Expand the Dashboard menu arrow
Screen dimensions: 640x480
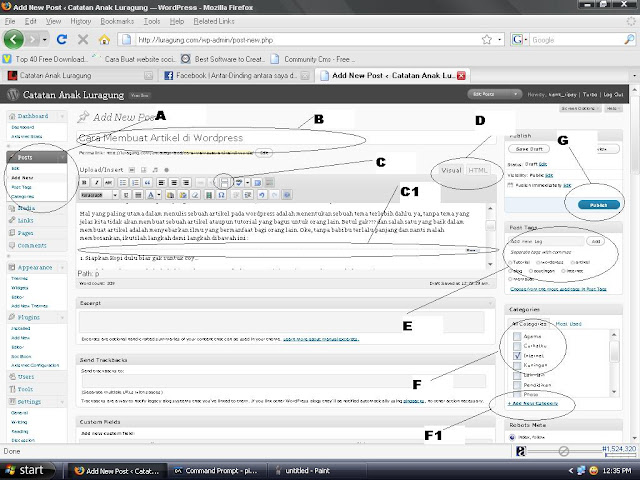coord(62,116)
